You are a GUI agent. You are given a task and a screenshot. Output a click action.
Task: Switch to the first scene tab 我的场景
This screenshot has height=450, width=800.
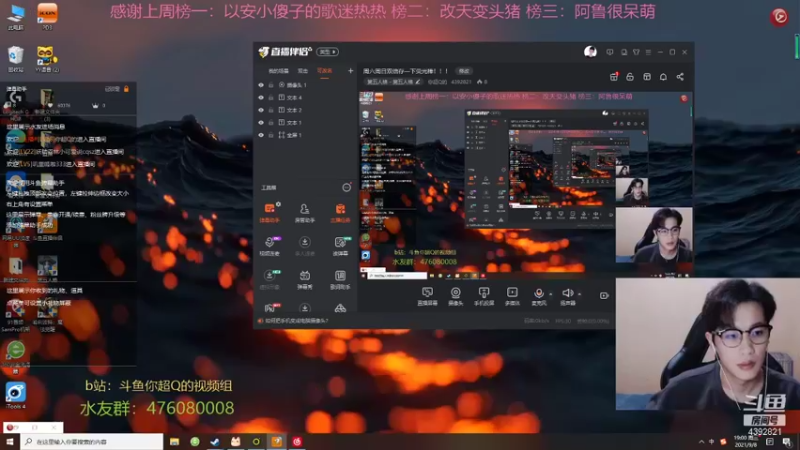279,71
